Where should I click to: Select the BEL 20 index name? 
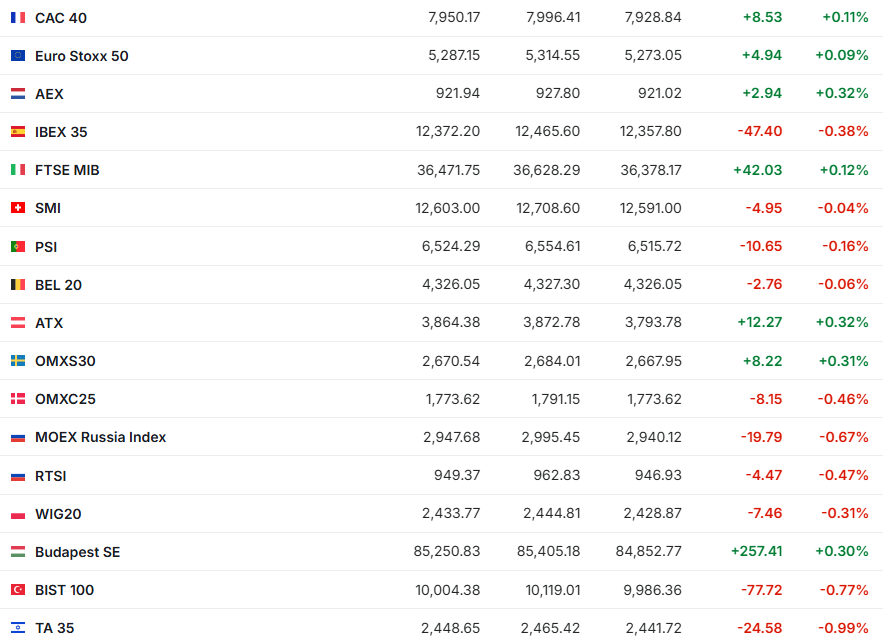pos(58,285)
